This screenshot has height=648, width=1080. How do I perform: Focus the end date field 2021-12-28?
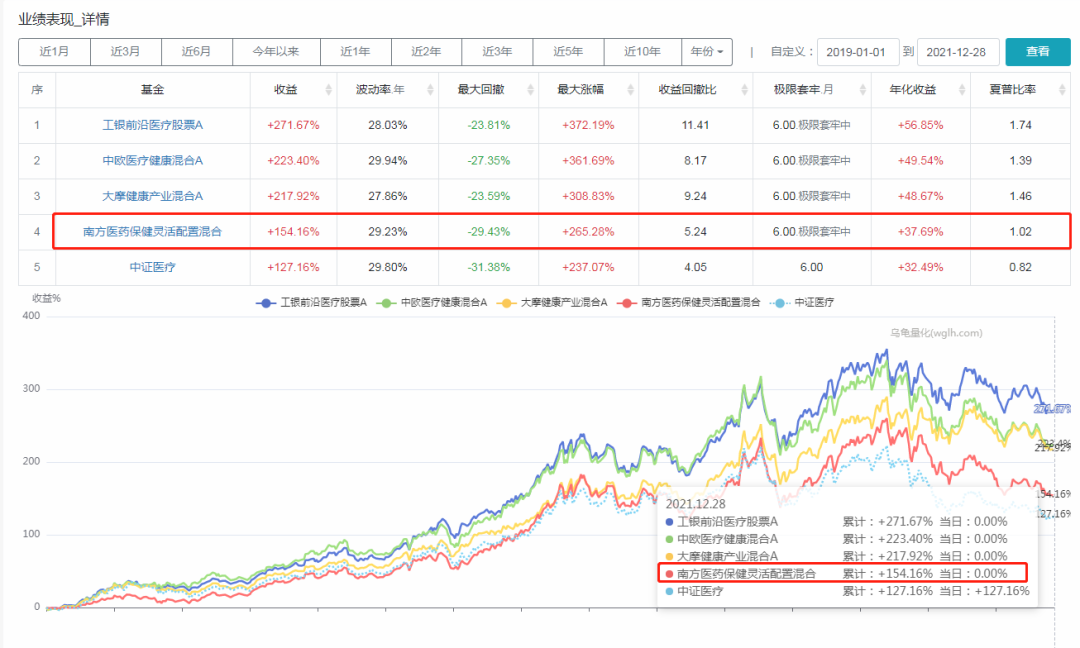click(x=957, y=52)
